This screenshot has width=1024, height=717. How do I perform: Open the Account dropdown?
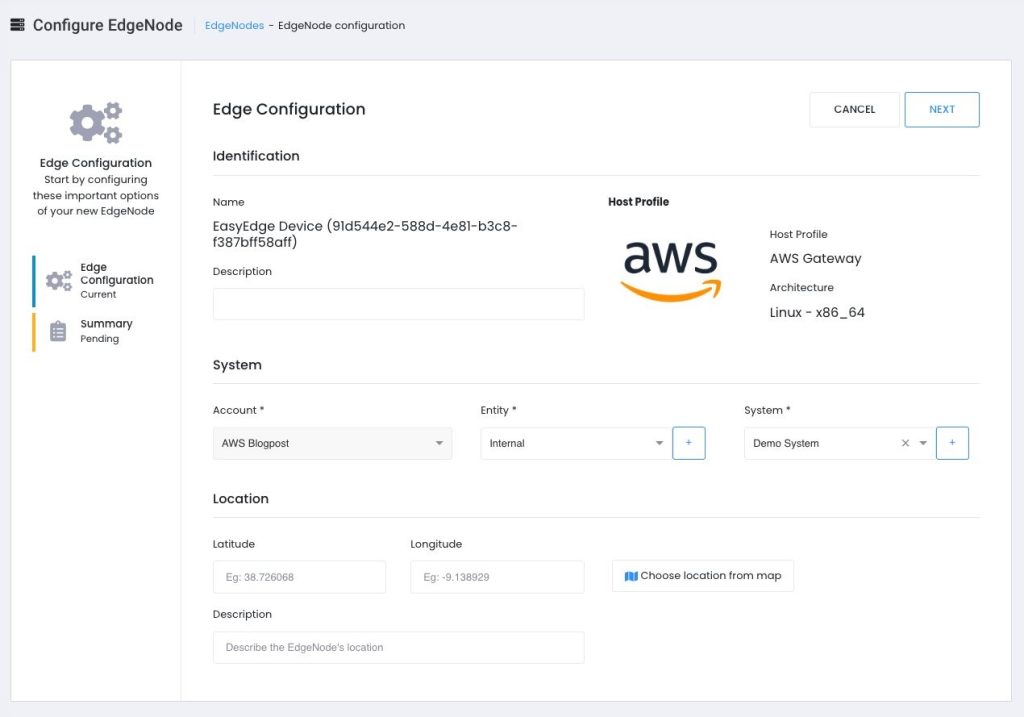(x=332, y=443)
